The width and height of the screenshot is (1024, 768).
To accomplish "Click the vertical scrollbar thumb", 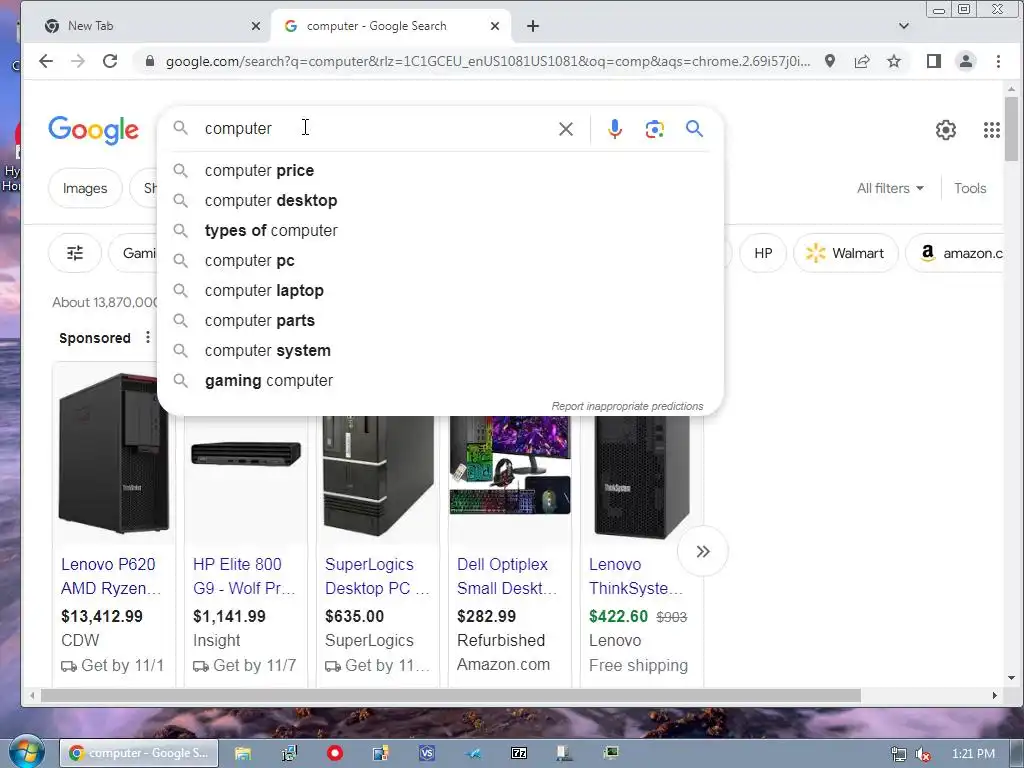I will (x=1011, y=129).
